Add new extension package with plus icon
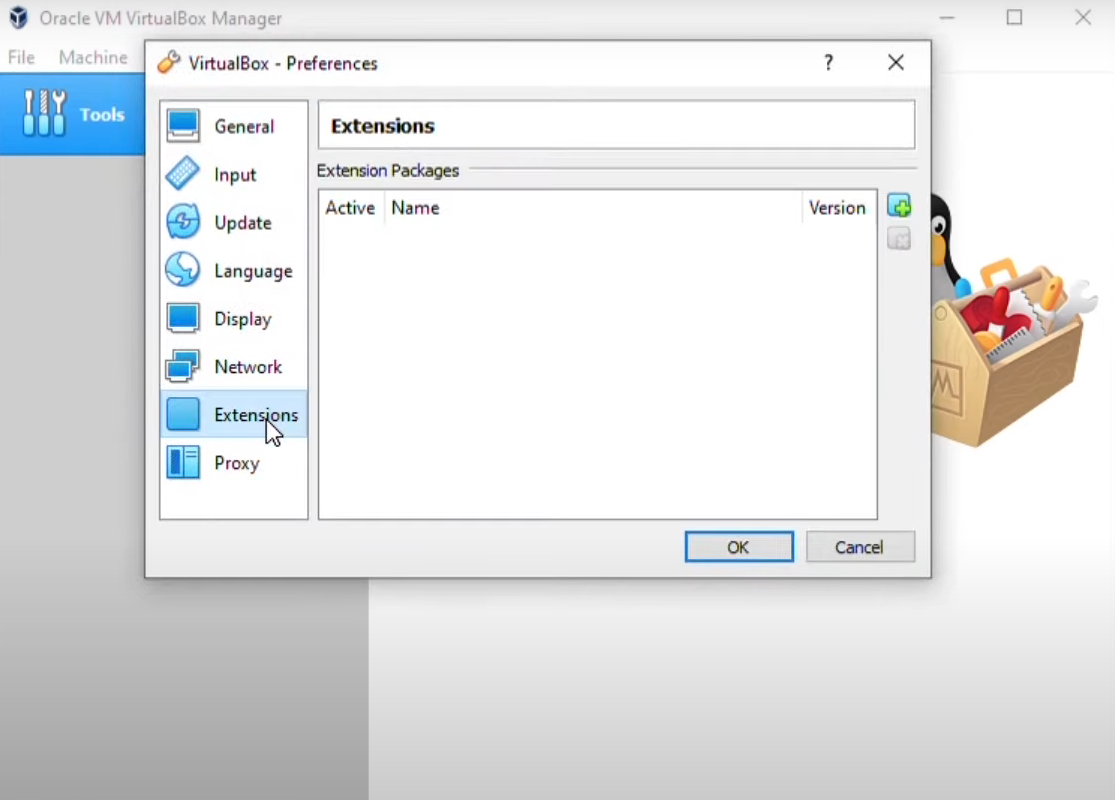Image resolution: width=1115 pixels, height=800 pixels. tap(899, 206)
